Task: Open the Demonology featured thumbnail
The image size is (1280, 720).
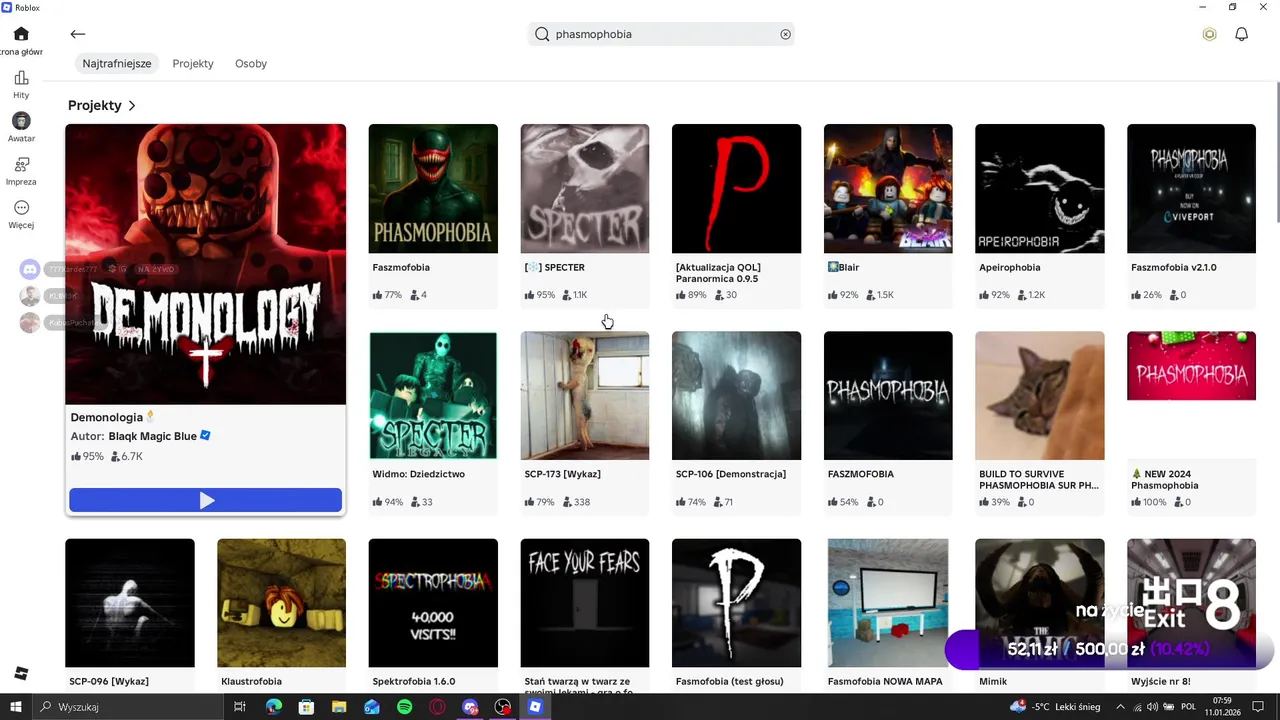Action: pos(206,264)
